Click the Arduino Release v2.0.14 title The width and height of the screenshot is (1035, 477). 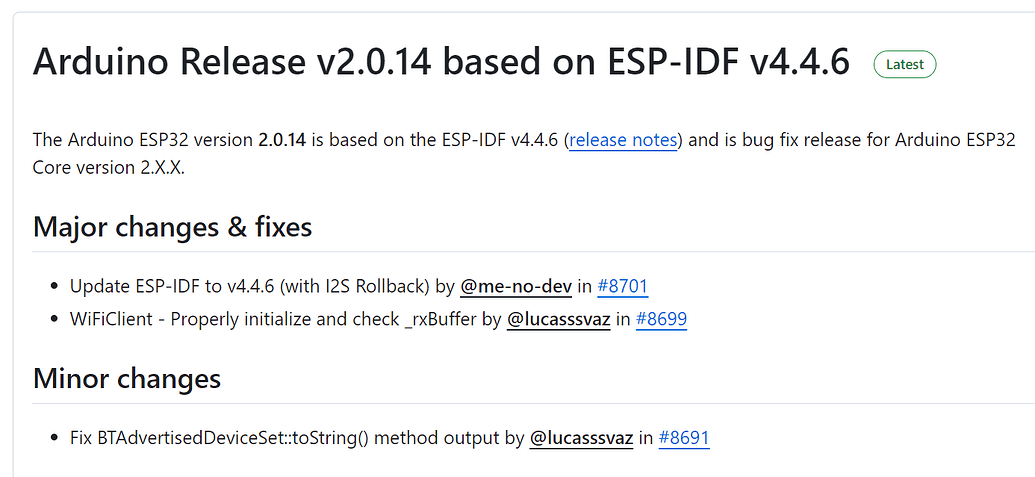pyautogui.click(x=441, y=62)
